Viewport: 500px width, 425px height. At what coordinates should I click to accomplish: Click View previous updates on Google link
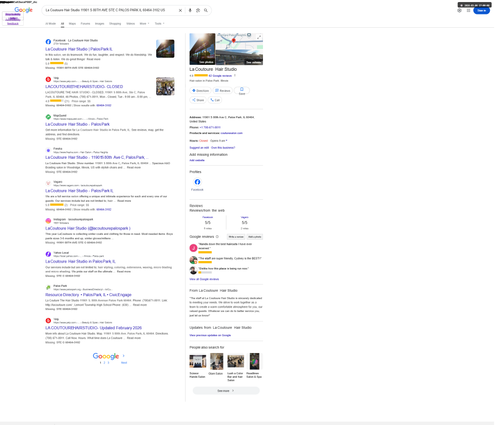(x=210, y=335)
